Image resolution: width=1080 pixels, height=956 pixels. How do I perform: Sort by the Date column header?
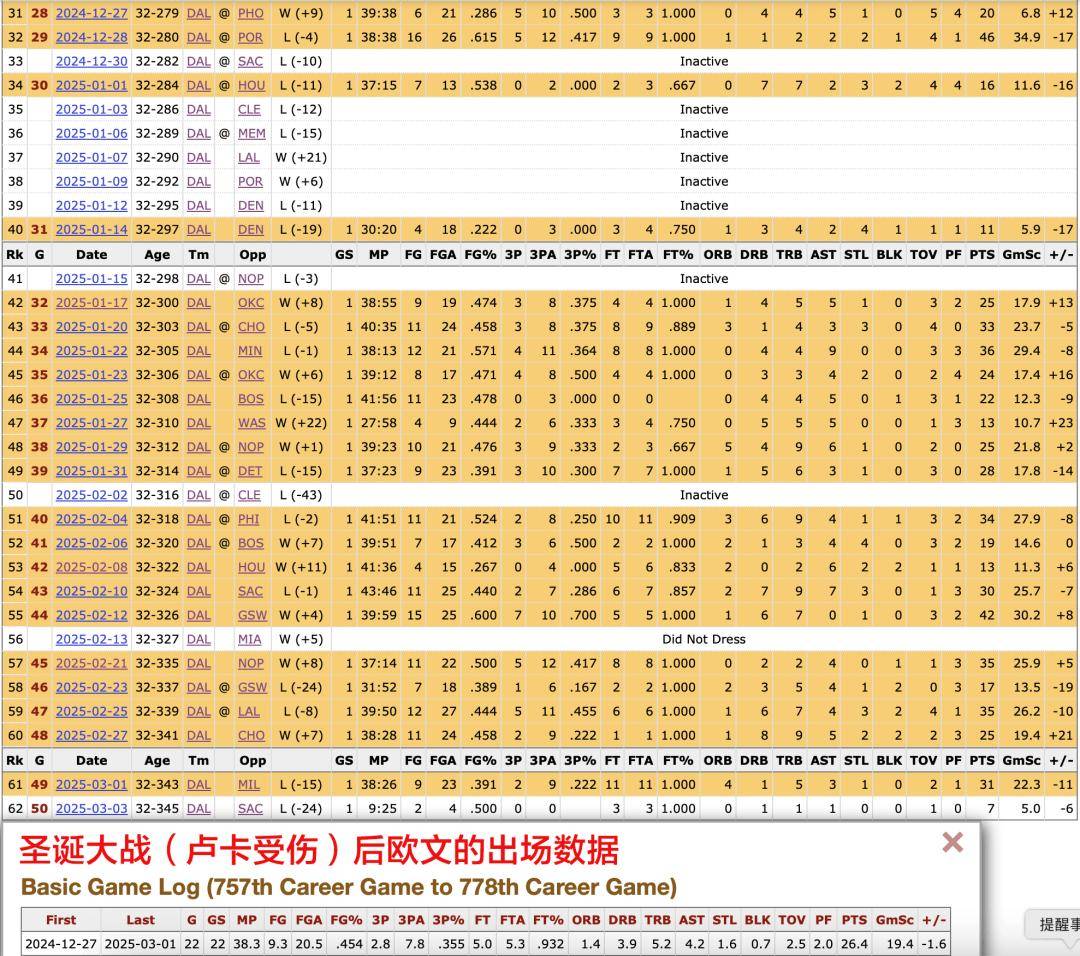[90, 255]
